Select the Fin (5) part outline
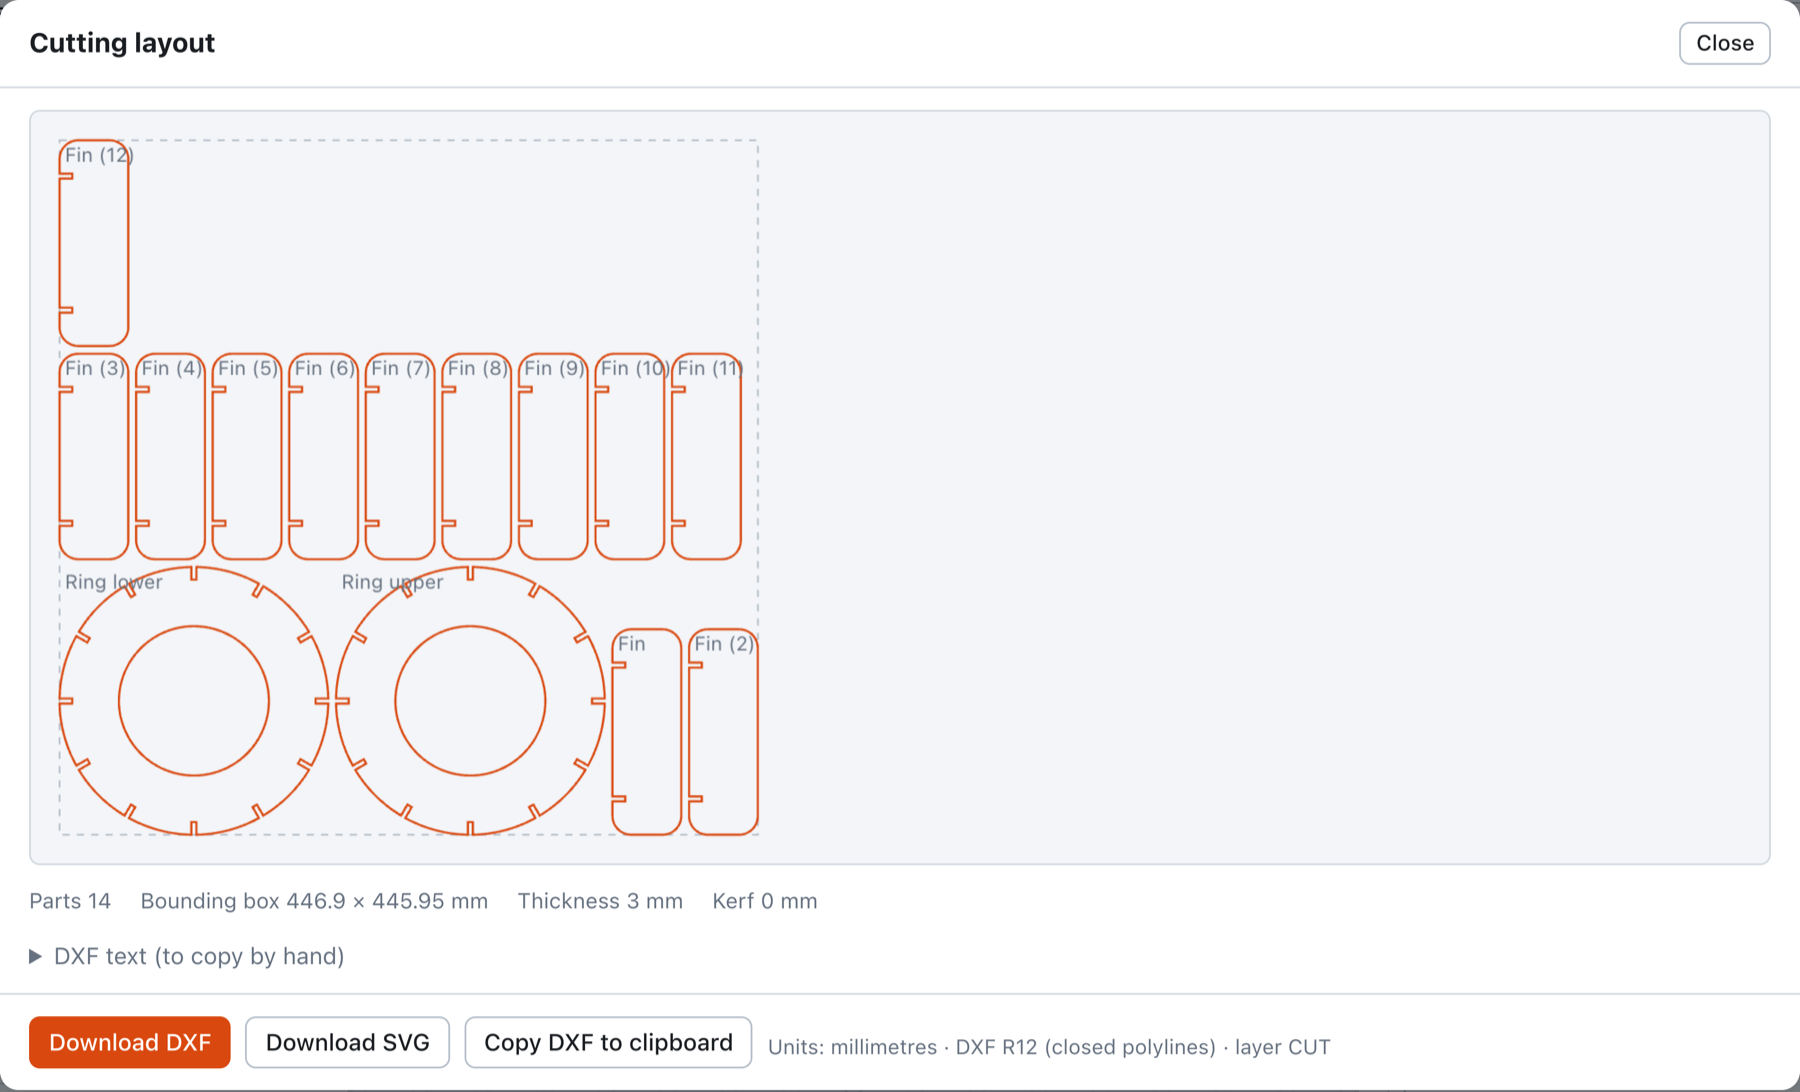This screenshot has width=1800, height=1092. [x=247, y=456]
